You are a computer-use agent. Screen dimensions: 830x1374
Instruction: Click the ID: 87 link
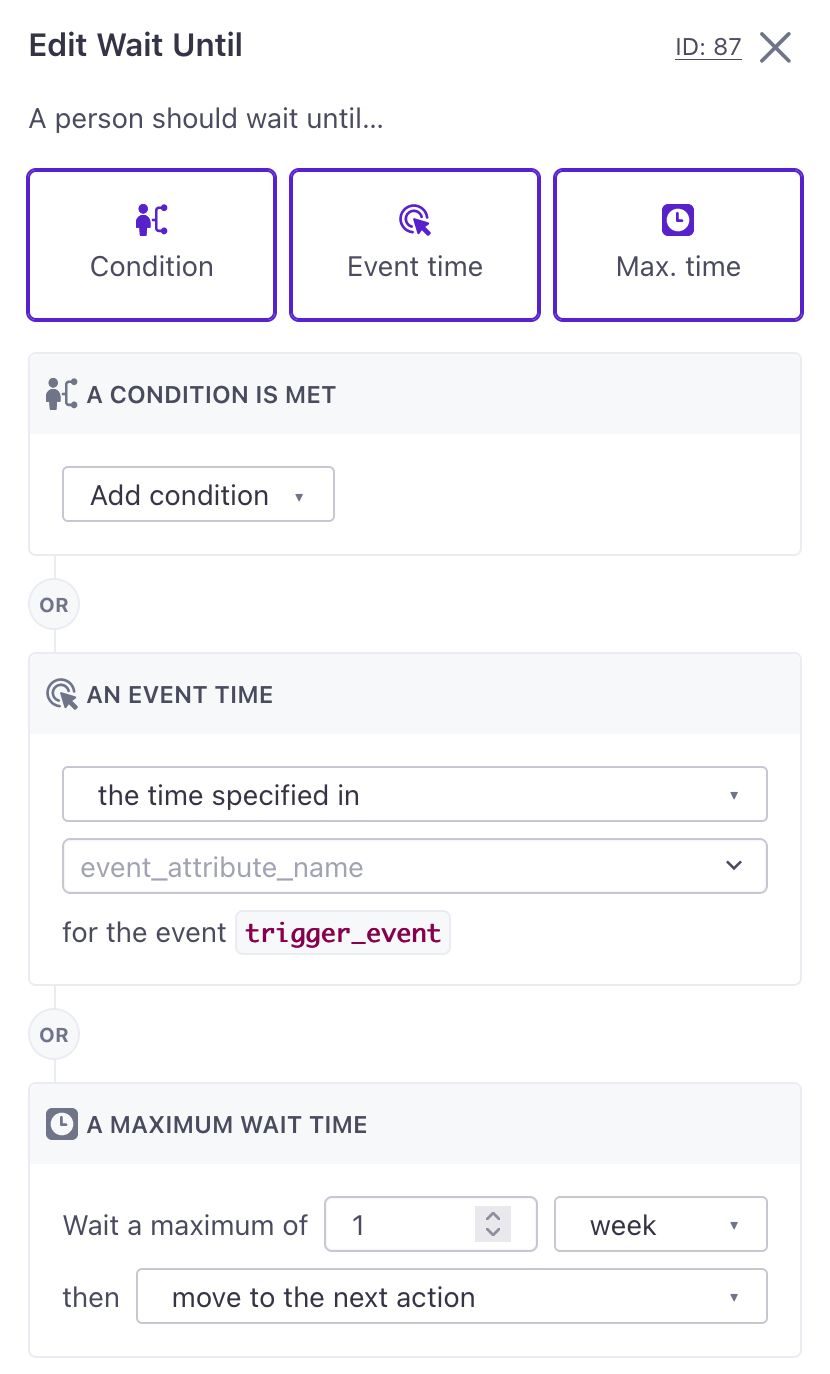(x=708, y=47)
